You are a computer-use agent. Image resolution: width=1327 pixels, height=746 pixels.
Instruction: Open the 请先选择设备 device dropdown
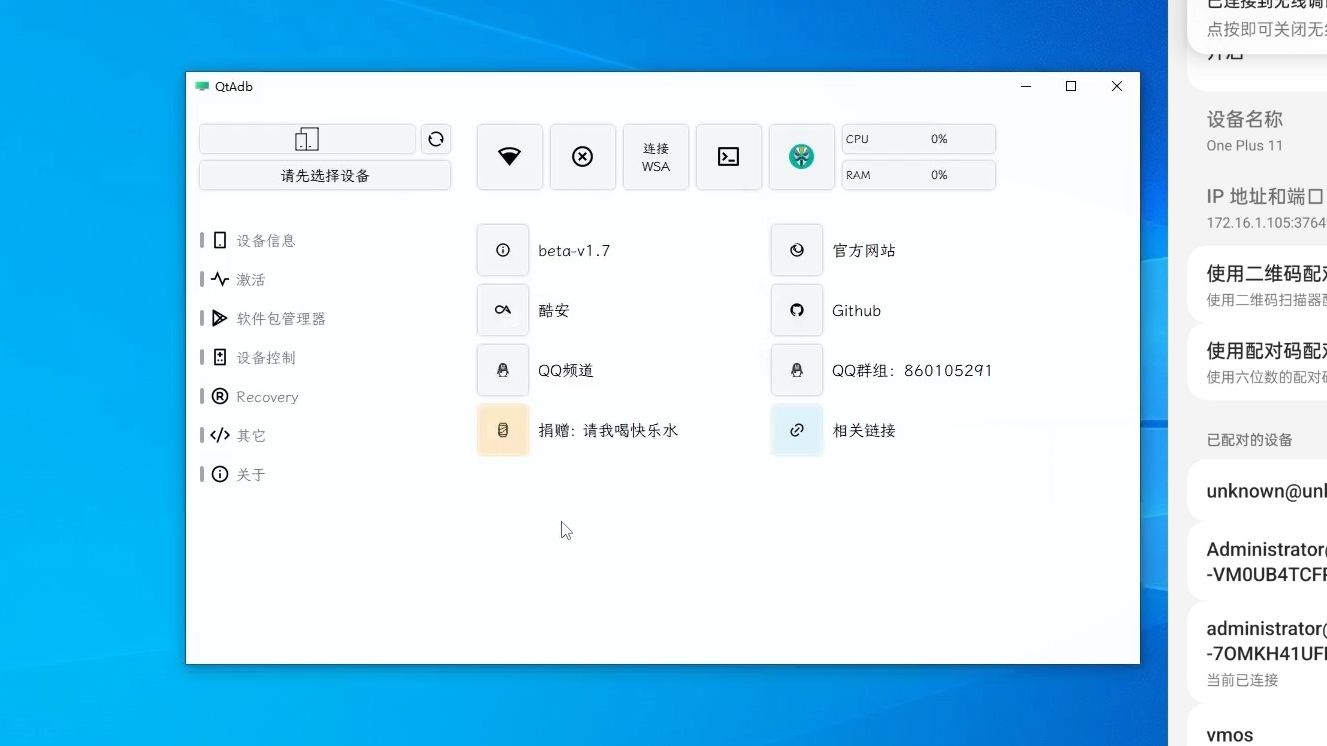coord(325,175)
